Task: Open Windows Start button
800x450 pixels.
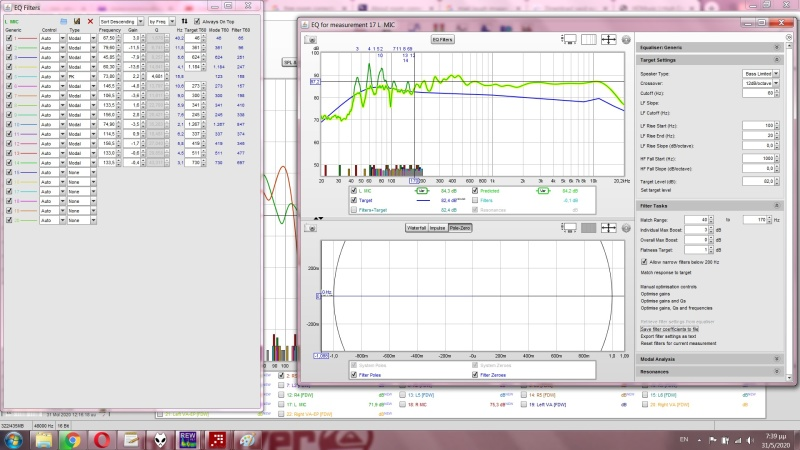Action: [13, 440]
